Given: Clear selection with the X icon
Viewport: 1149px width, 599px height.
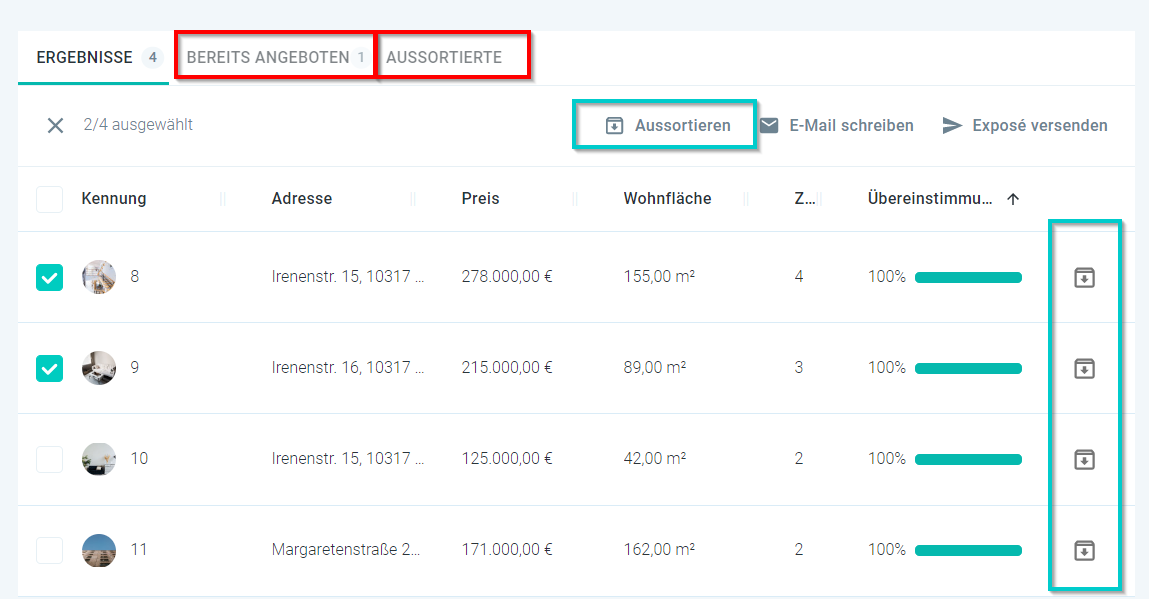Looking at the screenshot, I should tap(56, 126).
